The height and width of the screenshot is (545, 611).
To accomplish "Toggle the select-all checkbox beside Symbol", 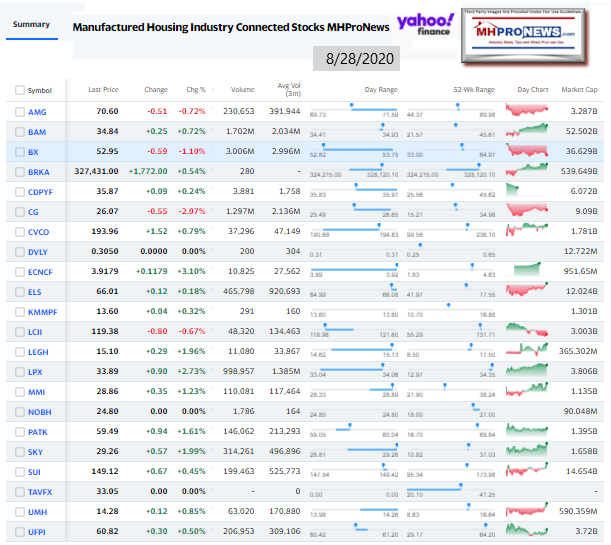I will [x=20, y=90].
